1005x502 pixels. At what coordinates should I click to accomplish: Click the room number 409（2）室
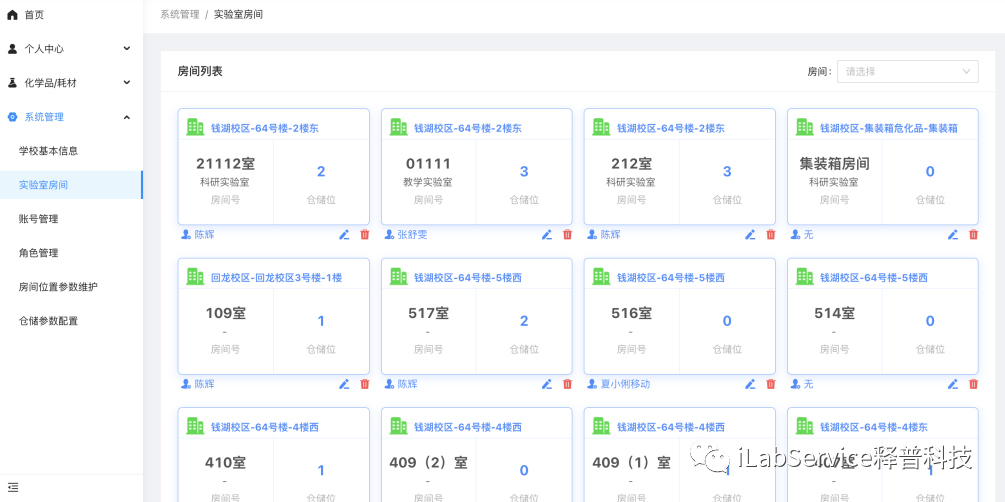(428, 462)
